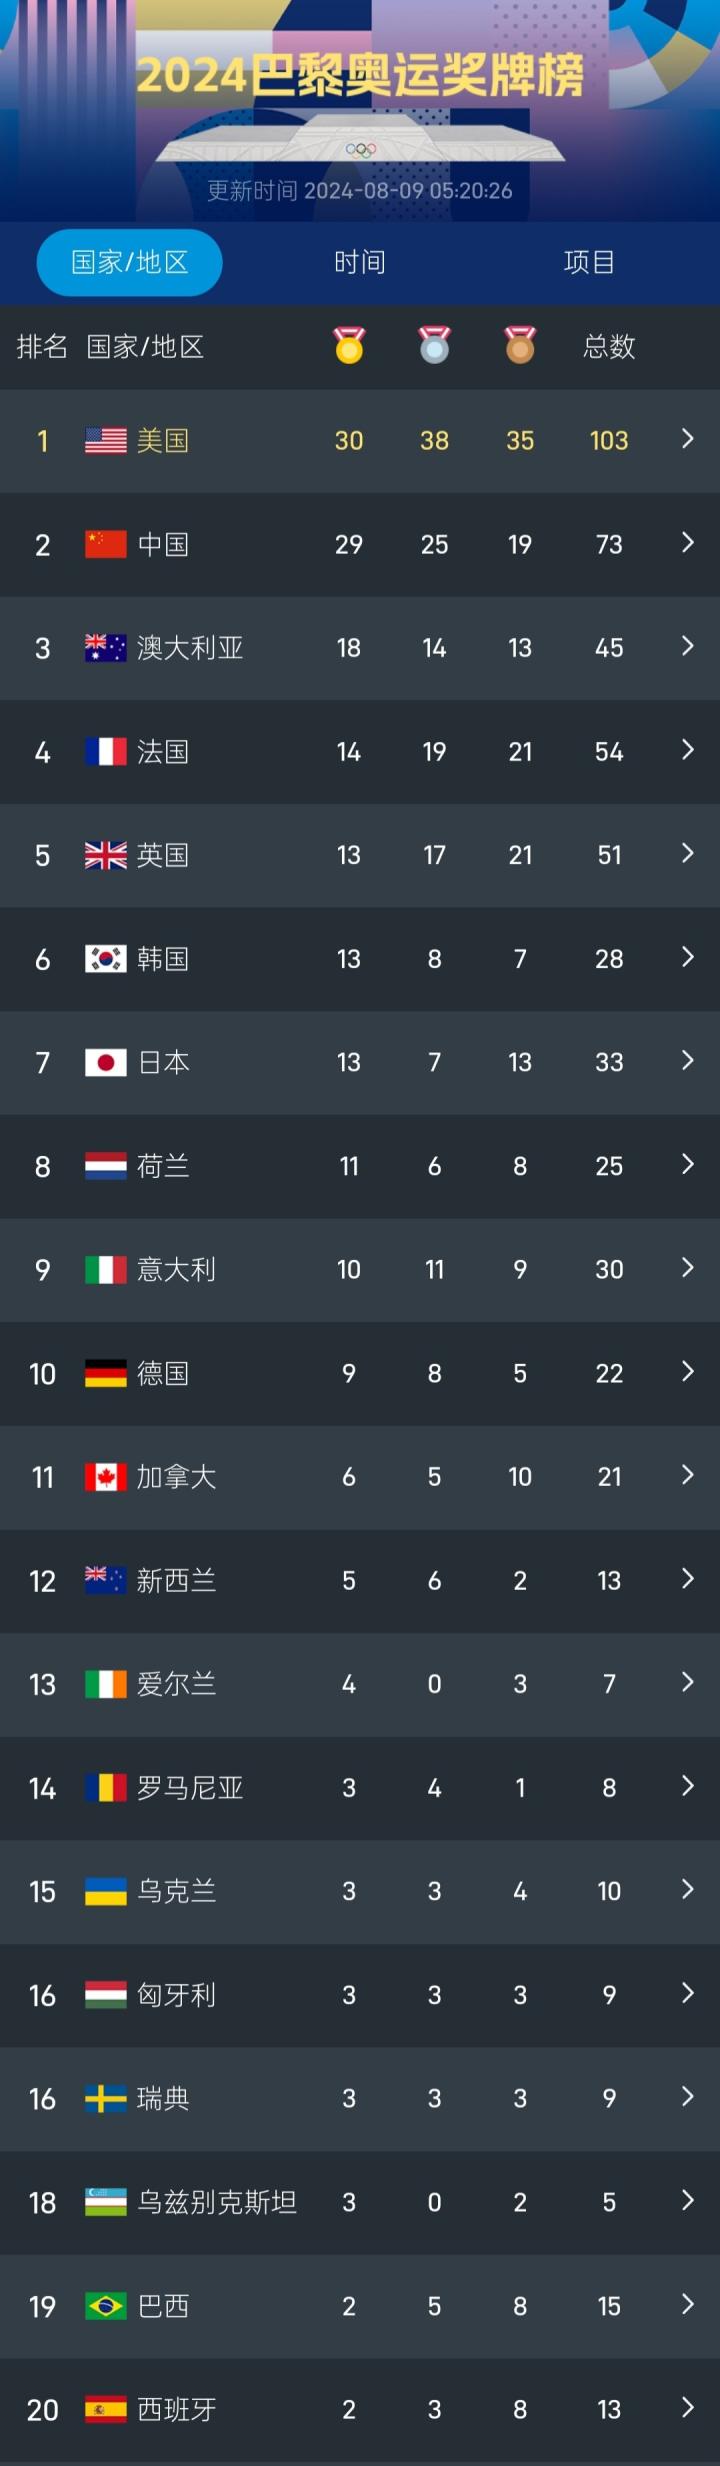Click the Japan flag icon
The image size is (720, 2466).
[106, 1063]
